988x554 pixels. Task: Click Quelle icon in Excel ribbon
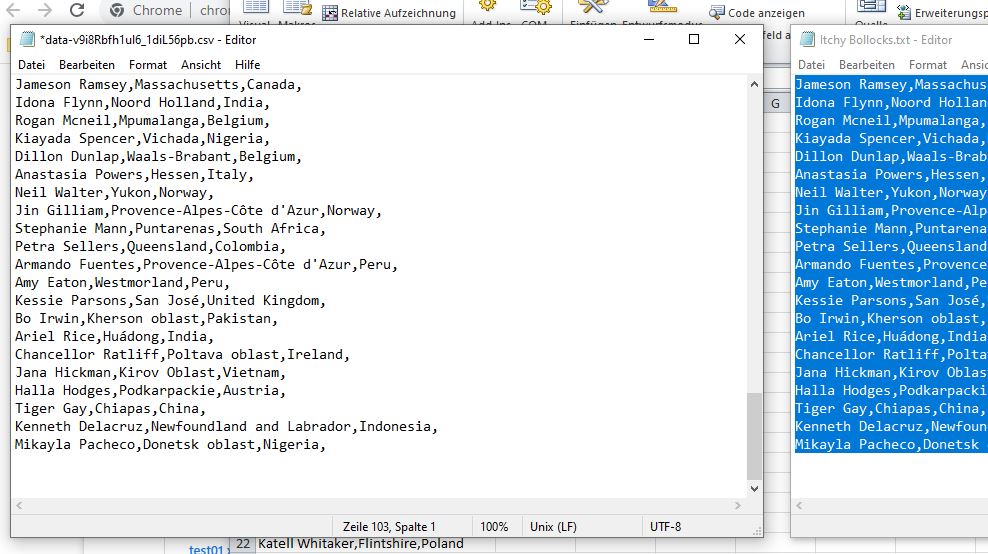[x=871, y=6]
